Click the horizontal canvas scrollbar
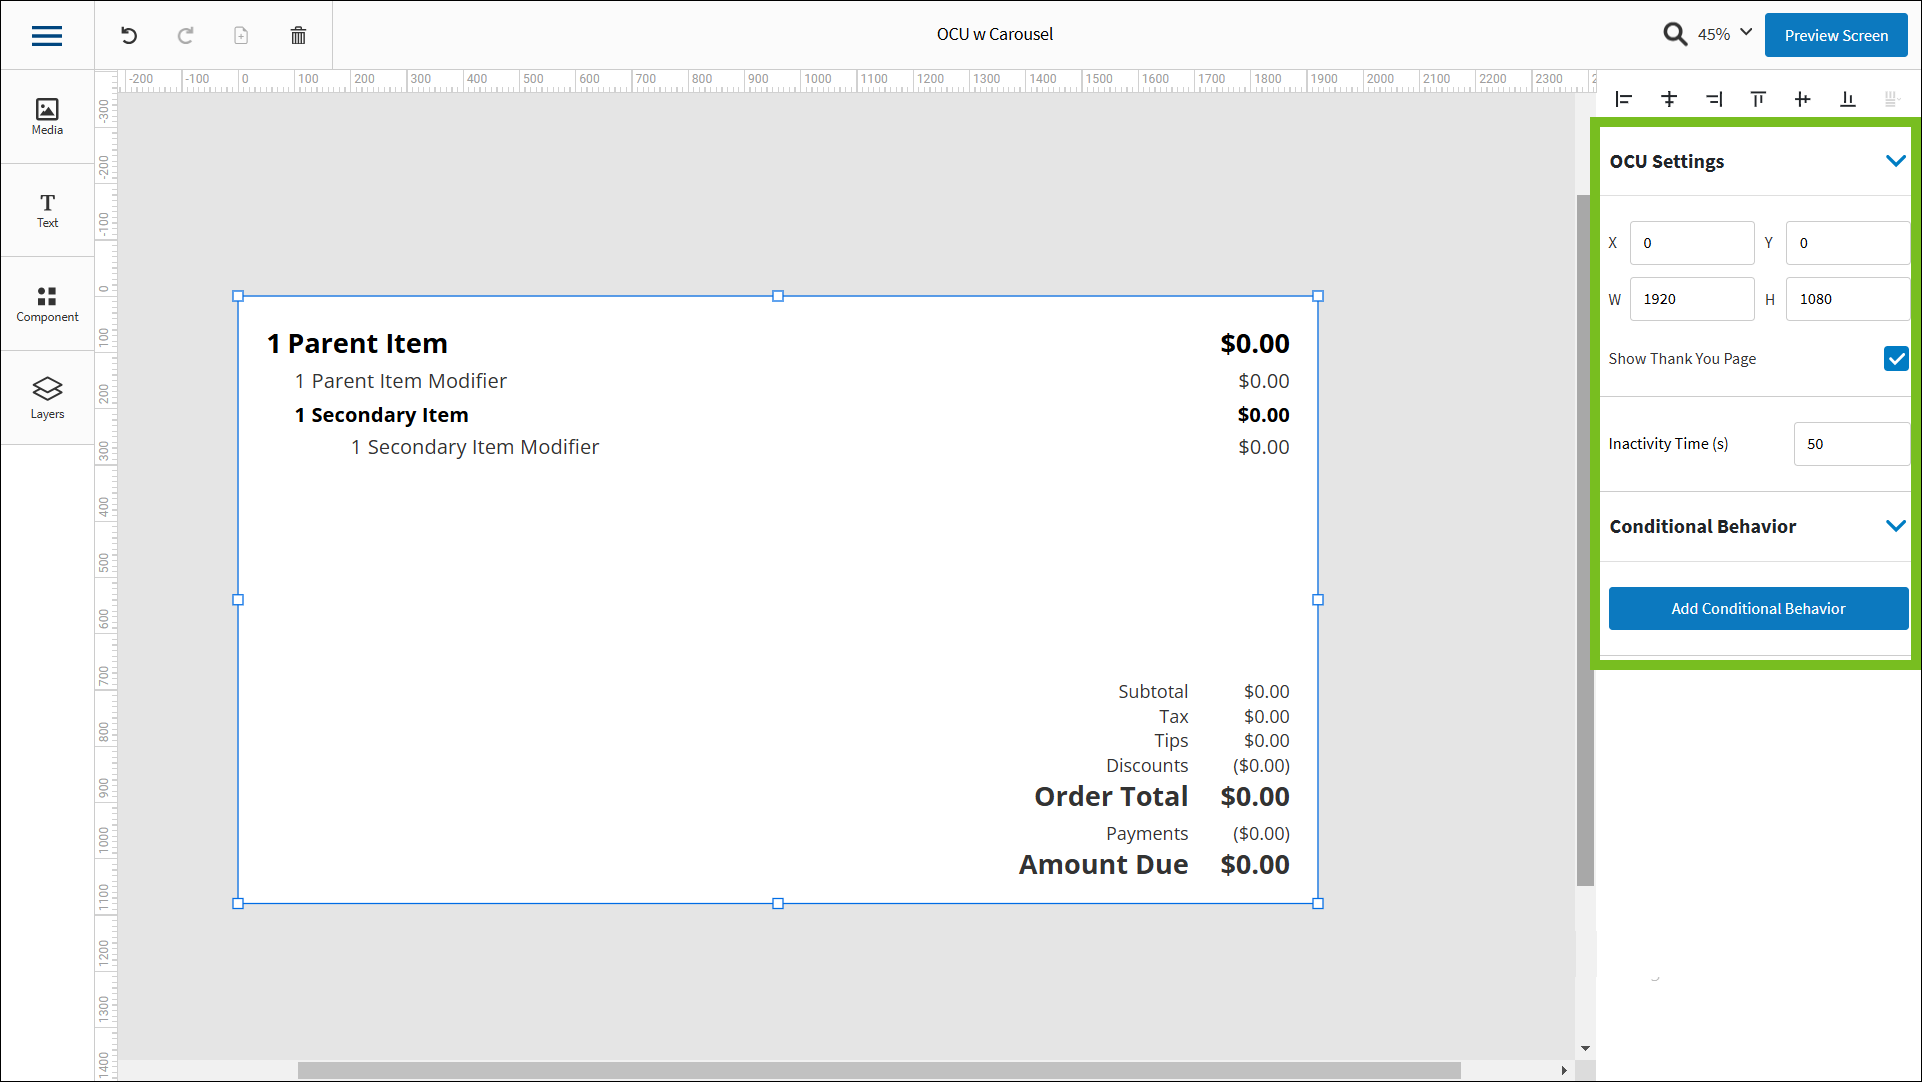 878,1070
